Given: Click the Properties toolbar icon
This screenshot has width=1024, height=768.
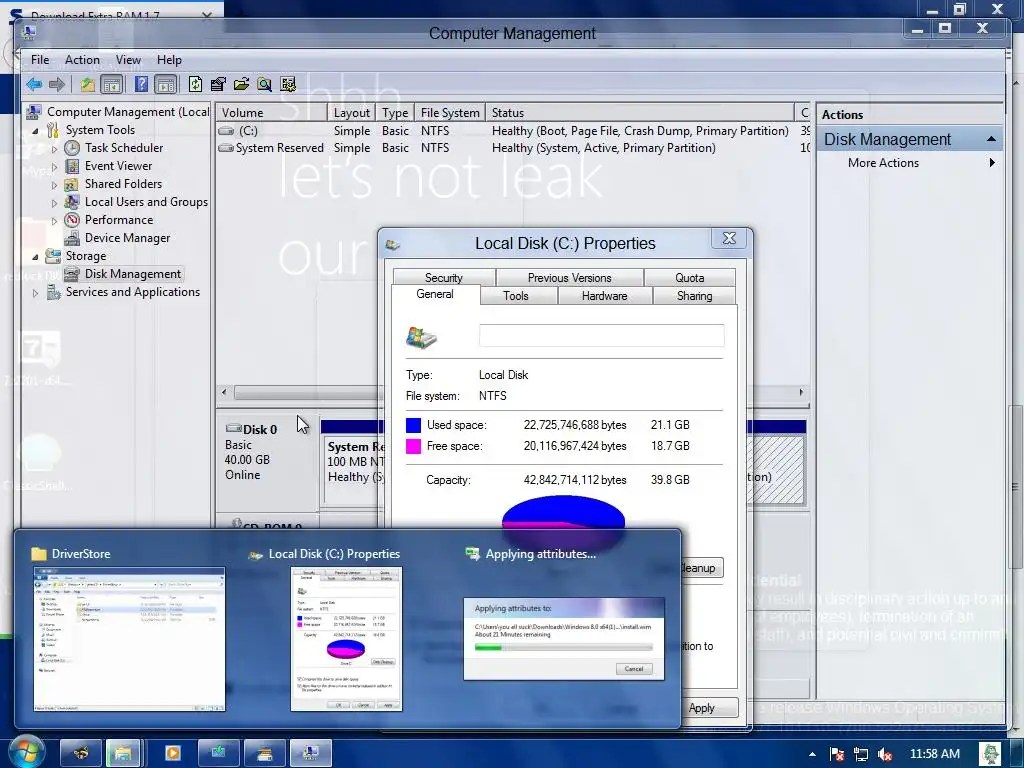Looking at the screenshot, I should 218,84.
